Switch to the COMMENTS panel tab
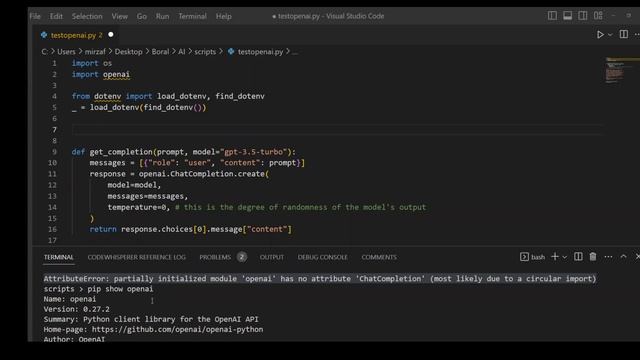The height and width of the screenshot is (360, 640). tap(379, 257)
